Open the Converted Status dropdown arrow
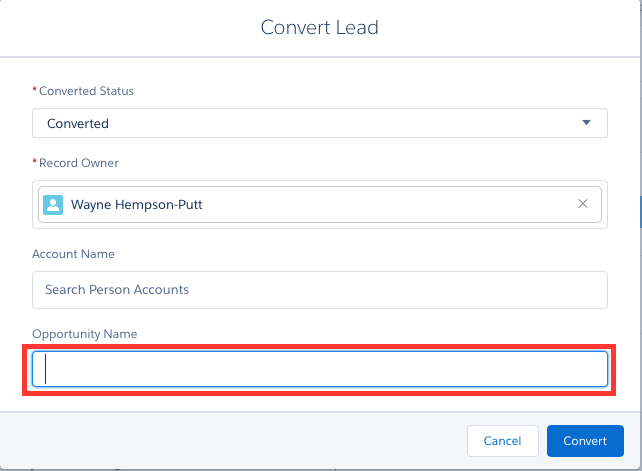Screen dimensions: 642x471 click(x=587, y=123)
